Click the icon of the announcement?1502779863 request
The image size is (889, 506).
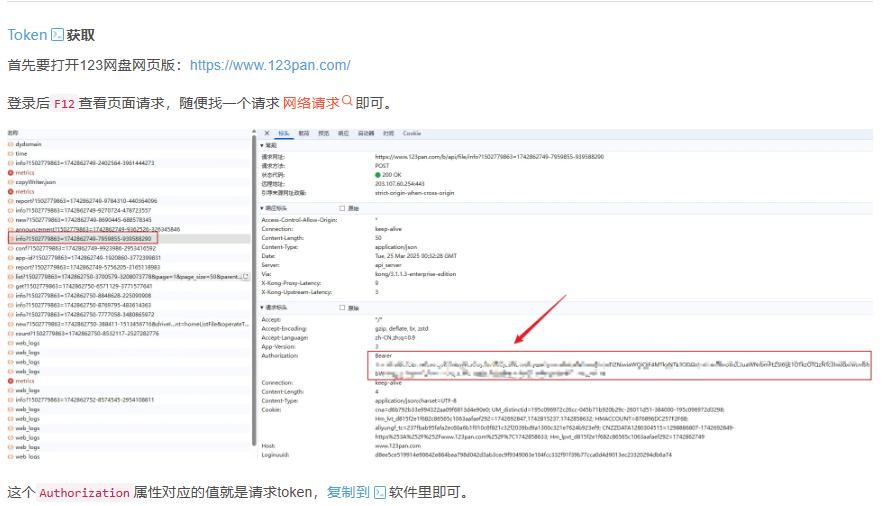click(10, 229)
